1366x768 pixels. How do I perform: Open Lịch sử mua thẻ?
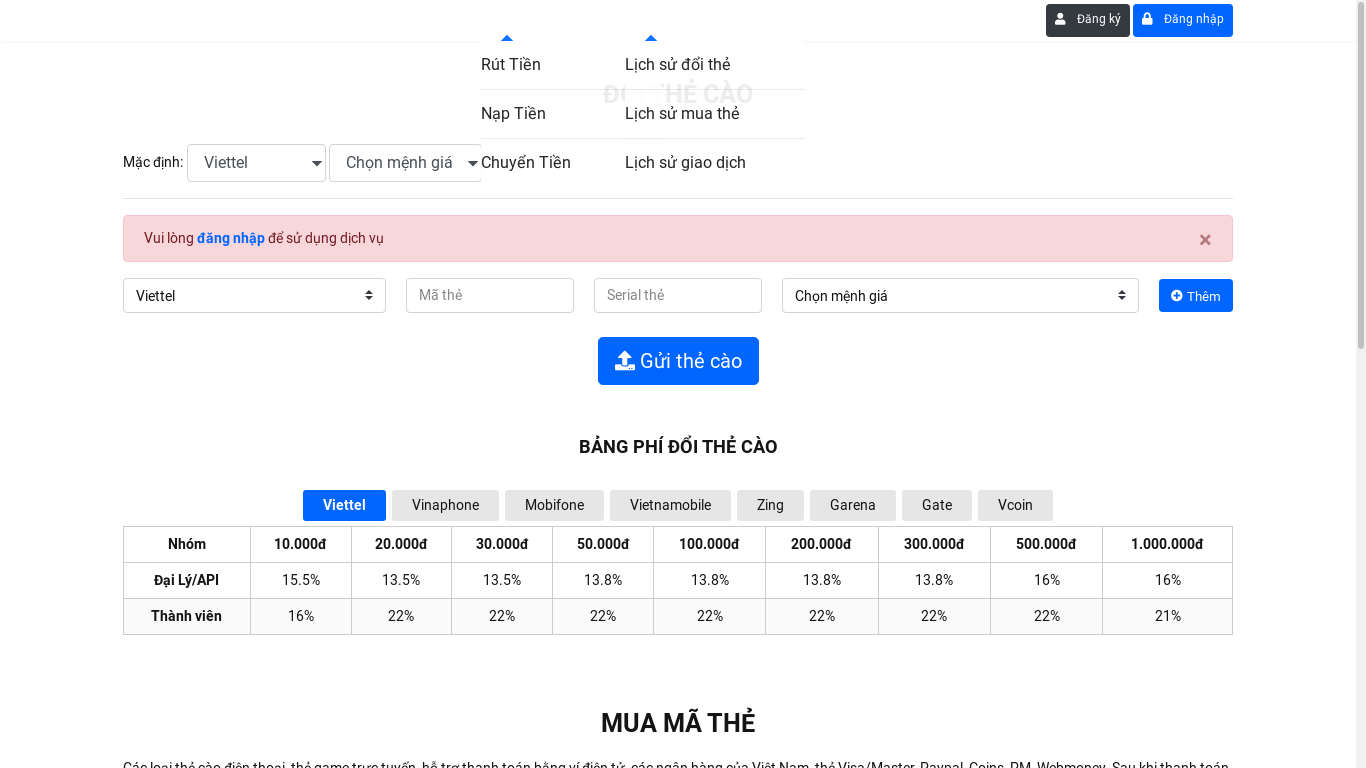pos(682,114)
